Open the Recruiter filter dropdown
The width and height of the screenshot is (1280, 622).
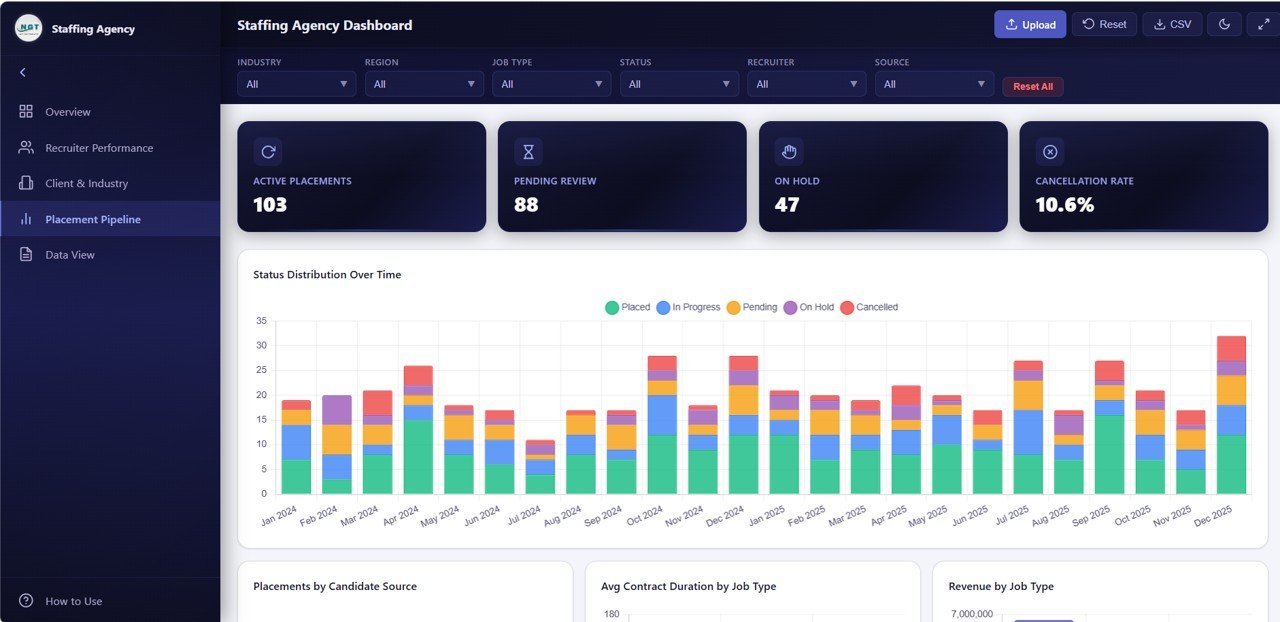806,84
